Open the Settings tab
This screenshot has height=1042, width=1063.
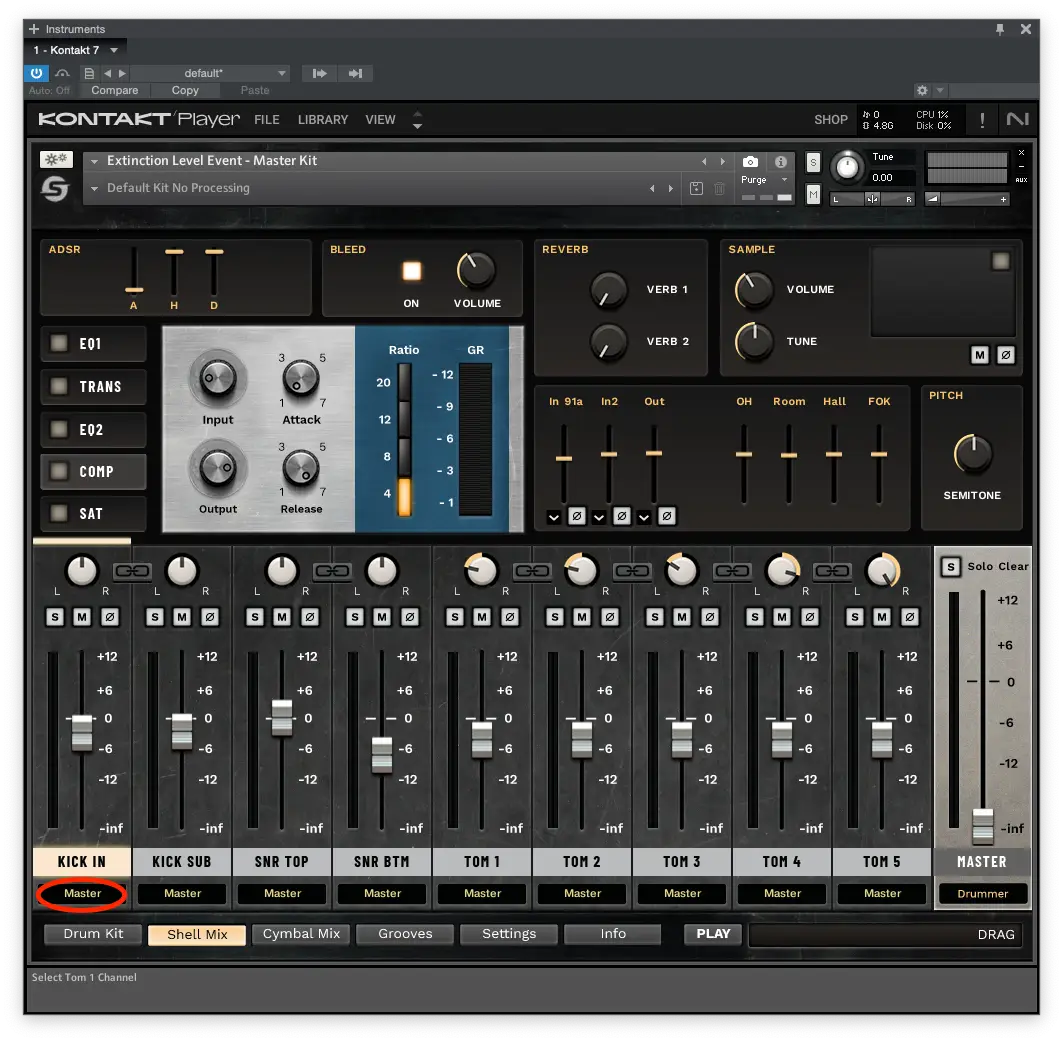(509, 934)
